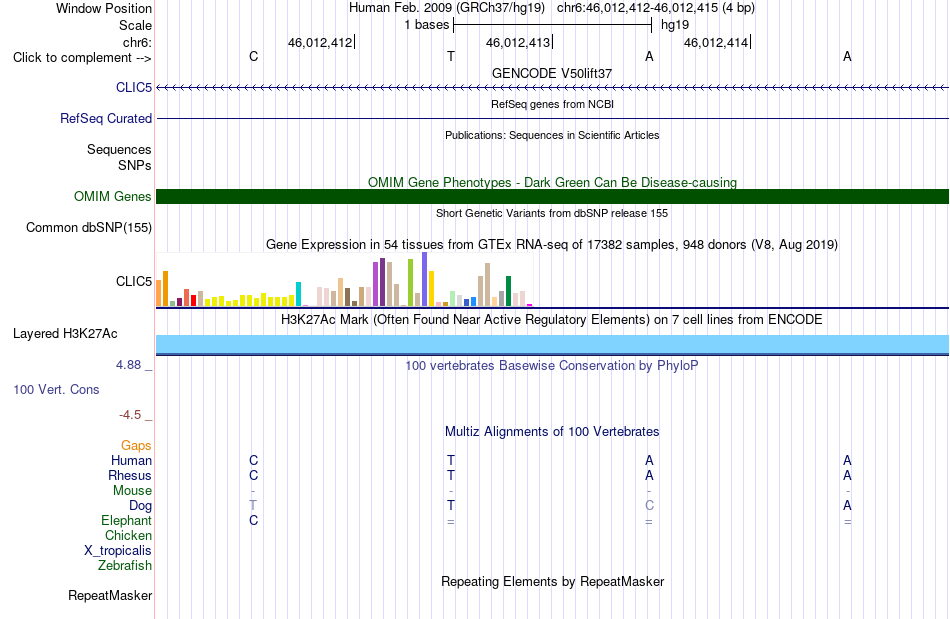Screen dimensions: 950x619
Task: Click the 100 Vert. Cons track label
Action: click(x=56, y=389)
